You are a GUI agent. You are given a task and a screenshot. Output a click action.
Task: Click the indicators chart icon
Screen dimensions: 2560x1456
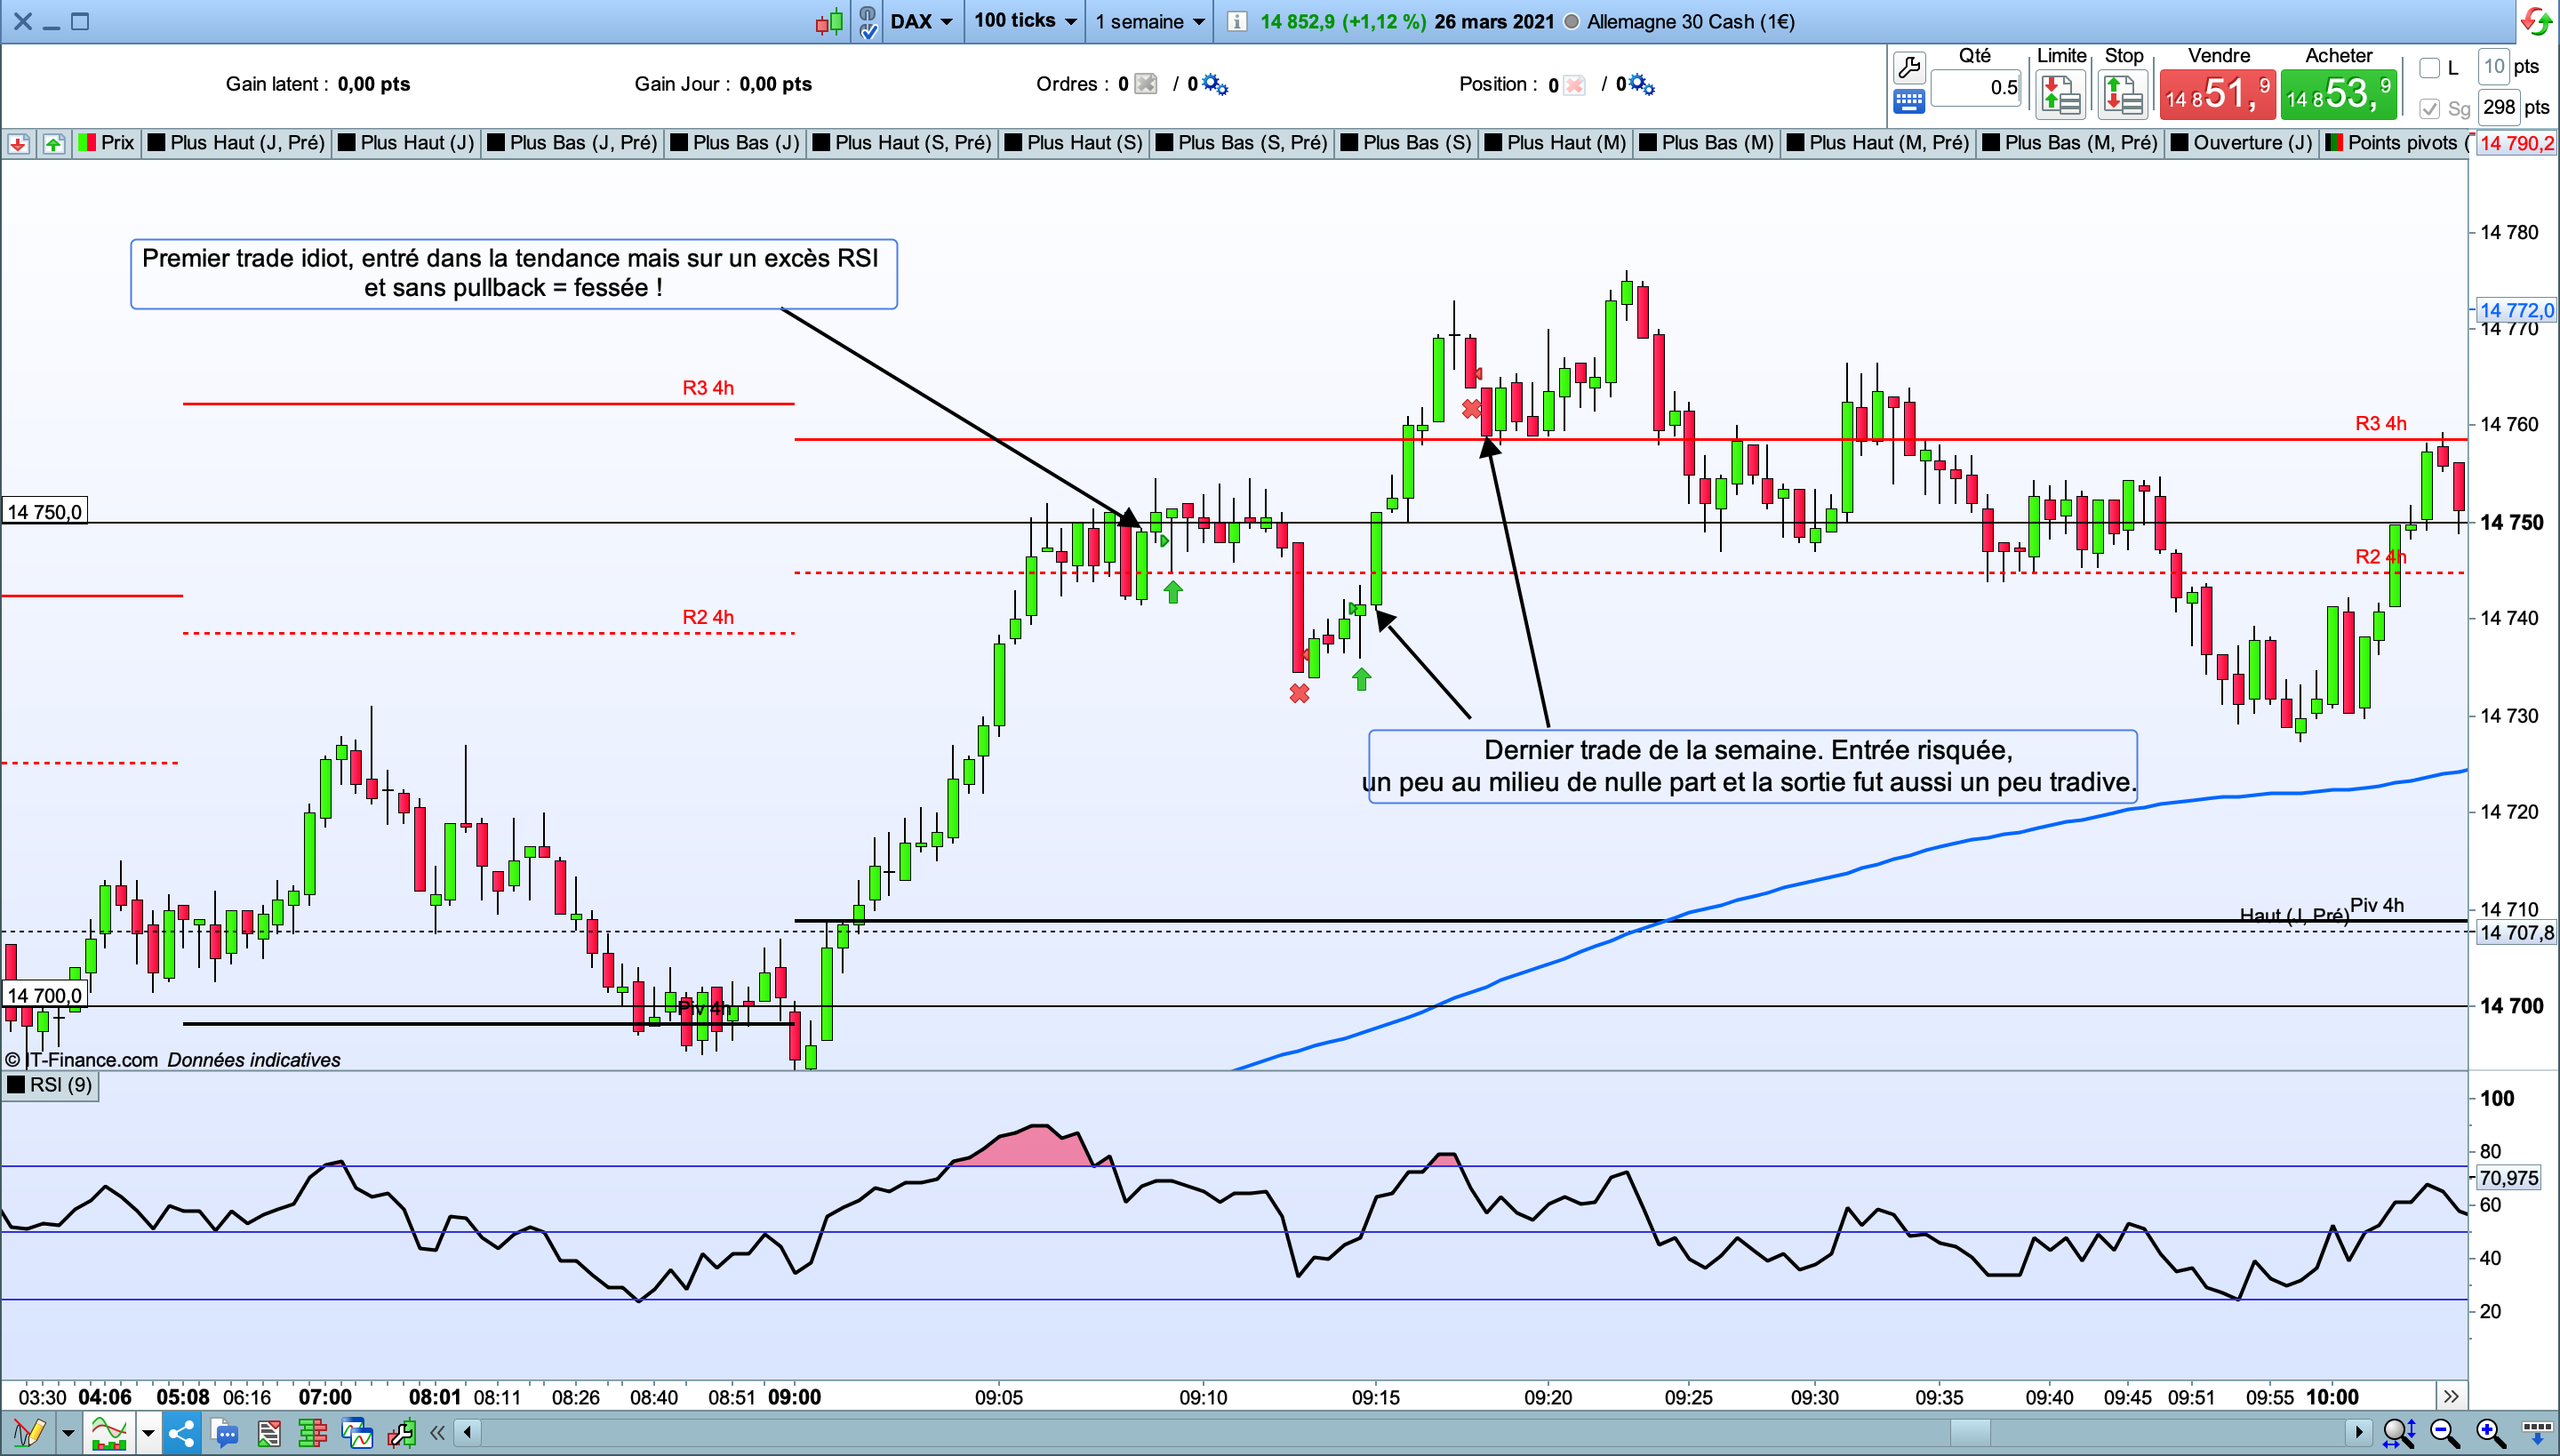point(108,1433)
